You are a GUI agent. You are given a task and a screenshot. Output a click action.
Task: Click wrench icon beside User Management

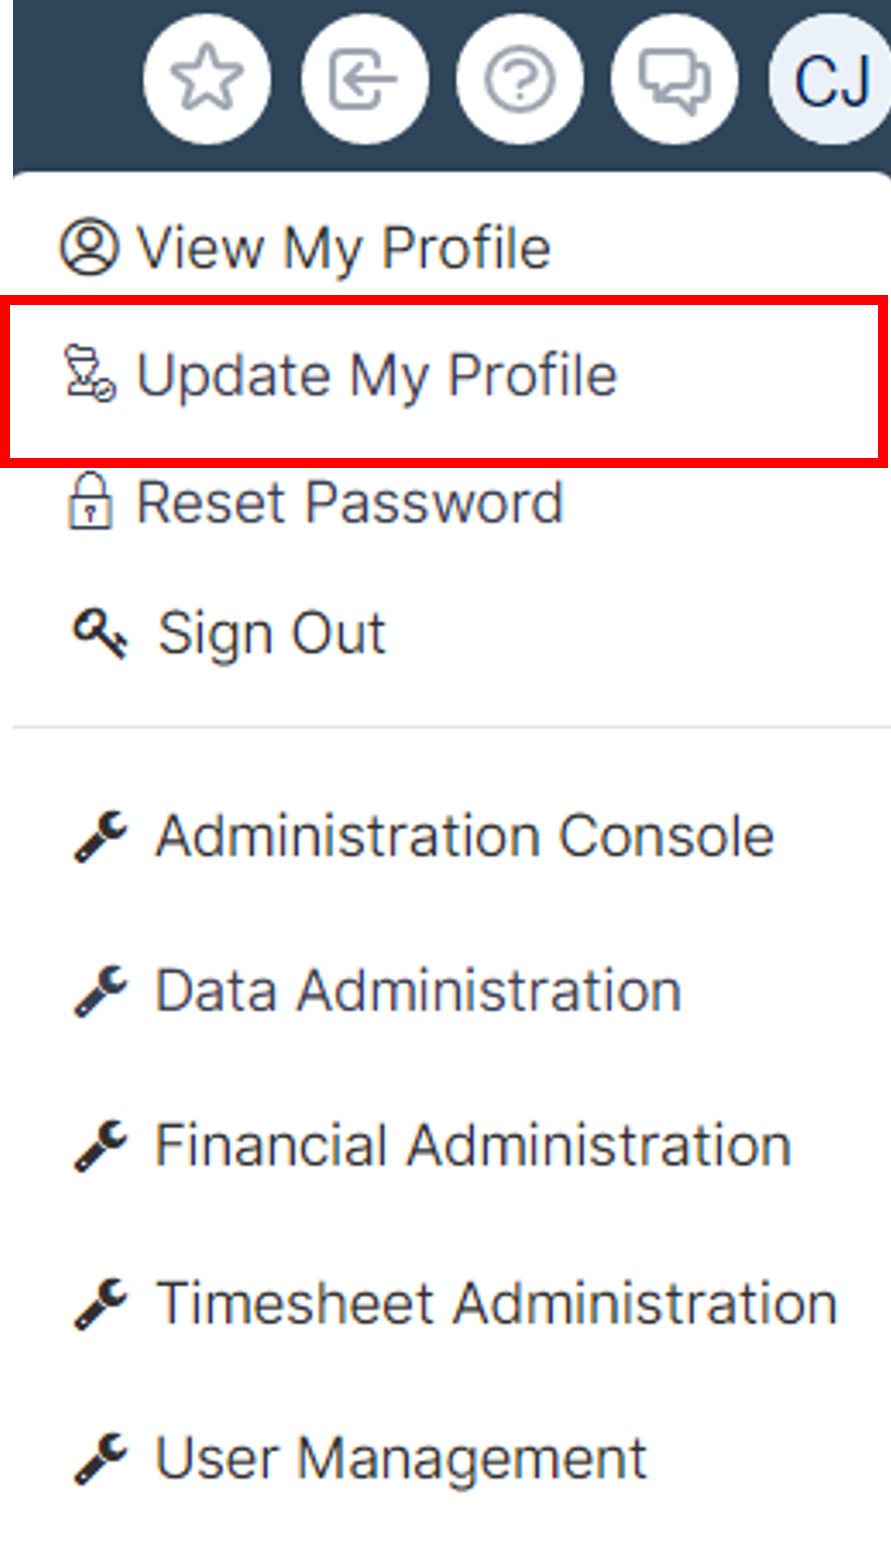click(x=101, y=1460)
